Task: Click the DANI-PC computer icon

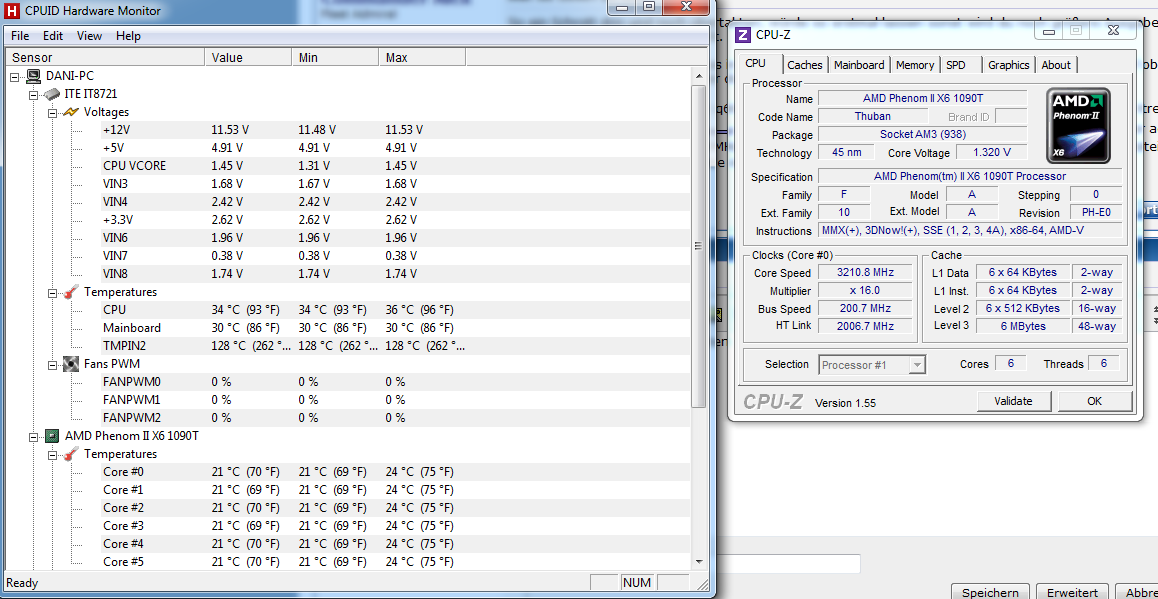Action: click(33, 76)
